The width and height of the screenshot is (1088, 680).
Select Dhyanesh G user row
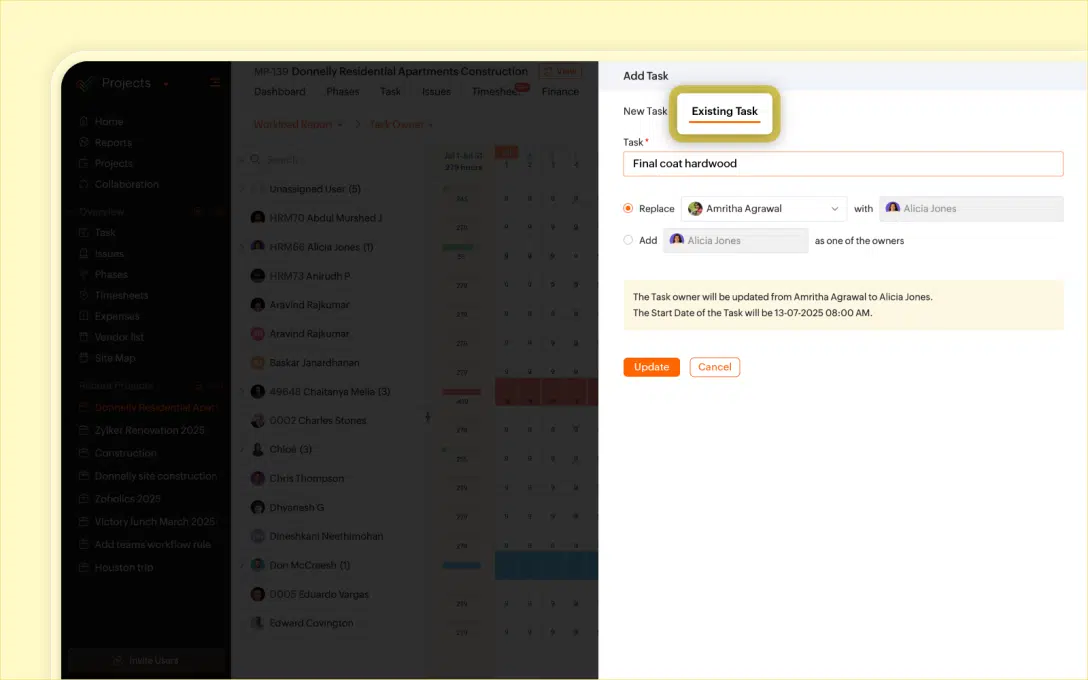pyautogui.click(x=296, y=508)
